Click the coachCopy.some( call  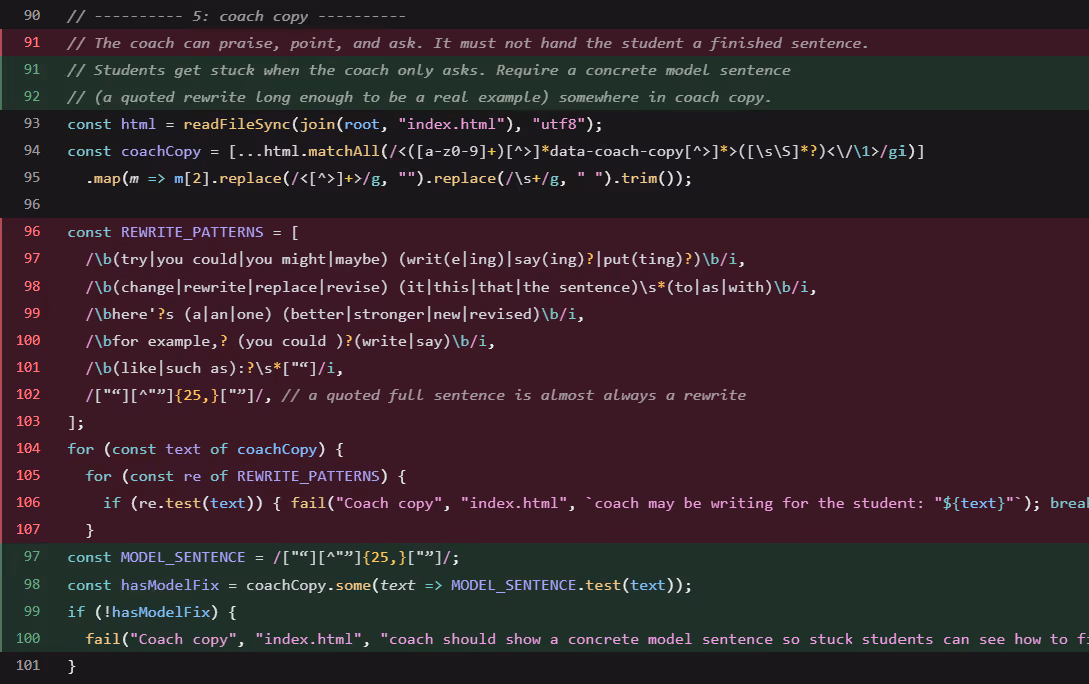(313, 585)
